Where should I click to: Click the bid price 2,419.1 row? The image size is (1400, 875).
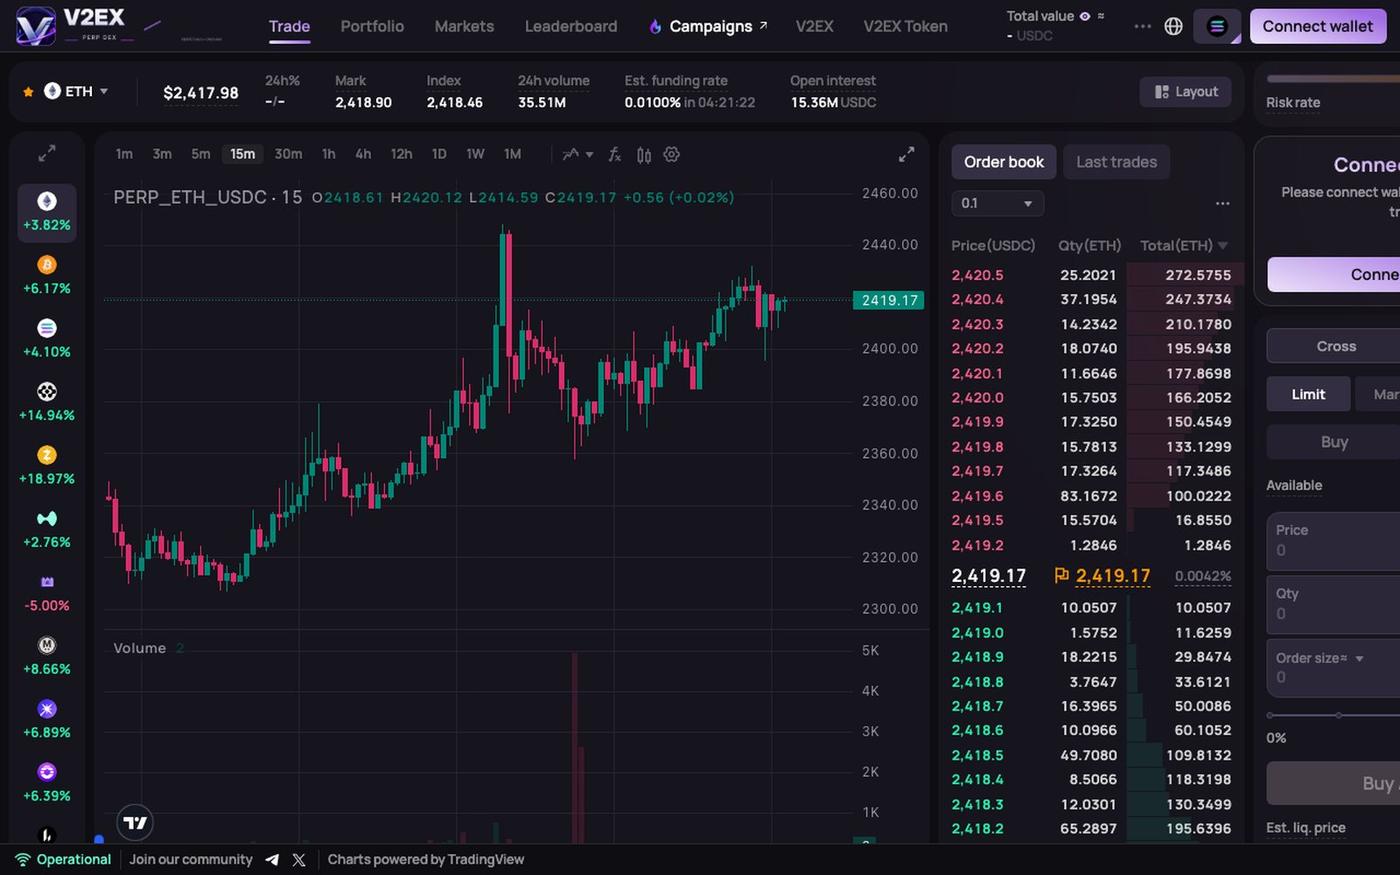1092,607
